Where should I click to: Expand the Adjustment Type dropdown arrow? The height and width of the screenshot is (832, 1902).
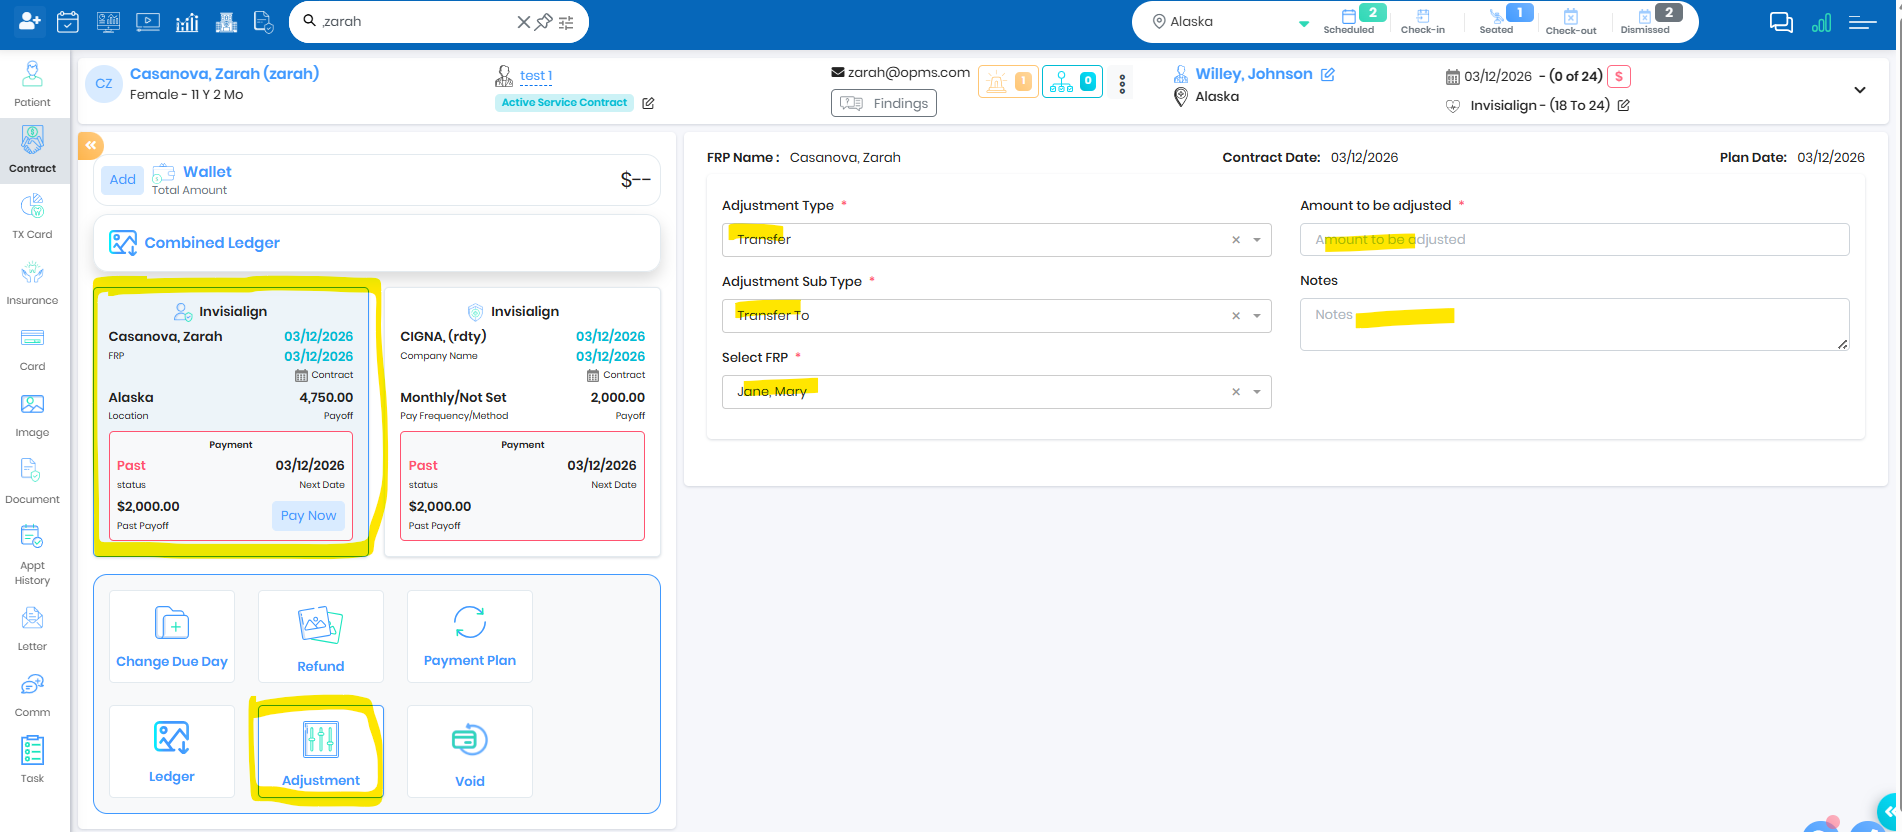click(1257, 240)
